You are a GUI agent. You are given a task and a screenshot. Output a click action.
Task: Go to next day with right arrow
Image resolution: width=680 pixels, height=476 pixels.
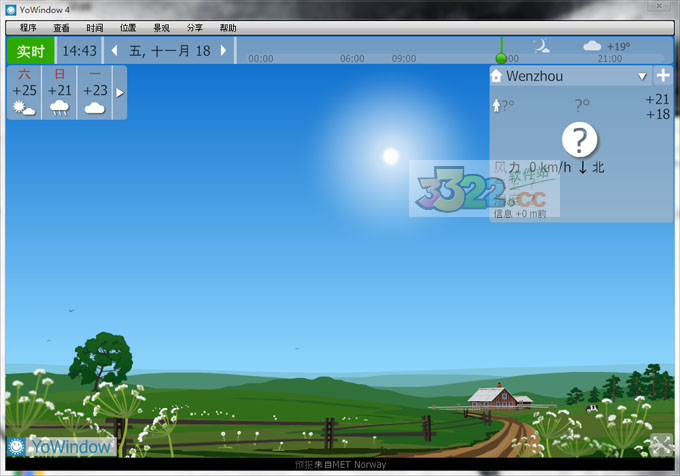(x=223, y=51)
